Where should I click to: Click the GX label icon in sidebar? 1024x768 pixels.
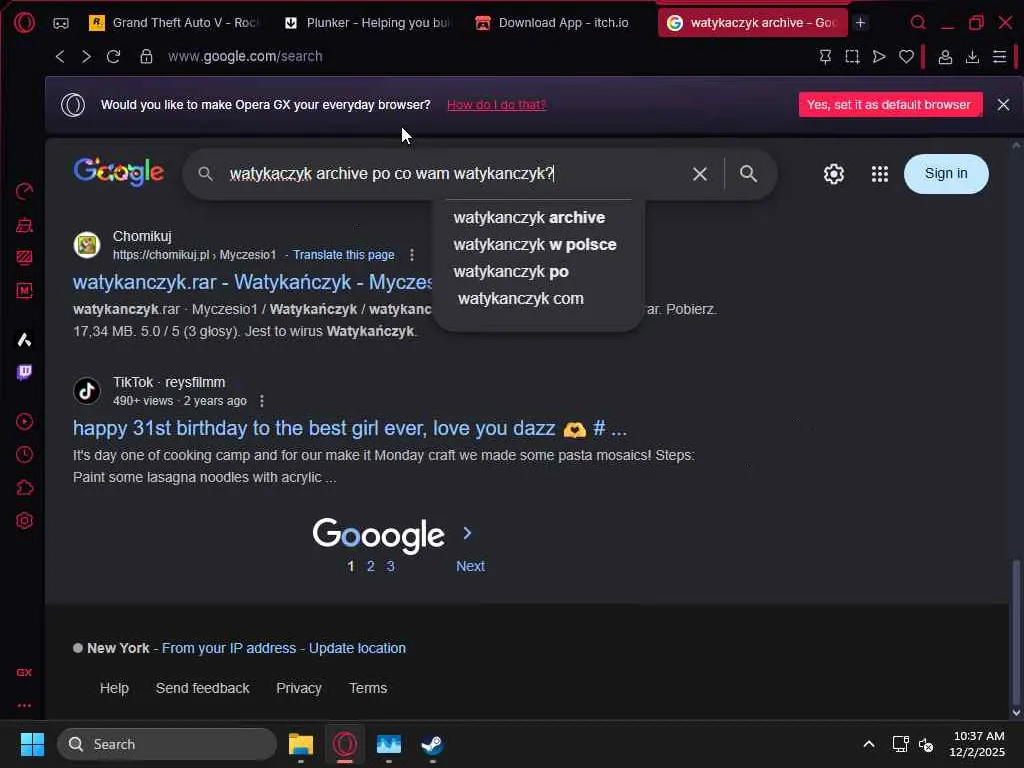tap(24, 673)
